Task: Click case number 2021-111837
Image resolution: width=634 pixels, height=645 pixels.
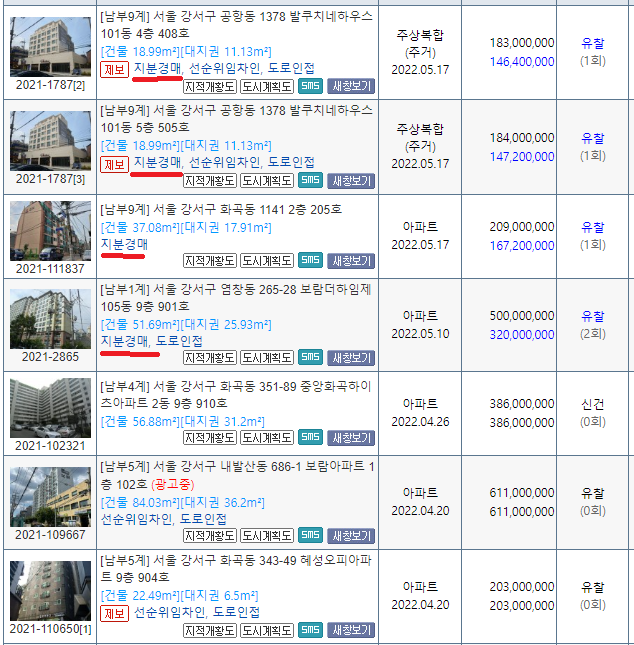Action: [50, 269]
